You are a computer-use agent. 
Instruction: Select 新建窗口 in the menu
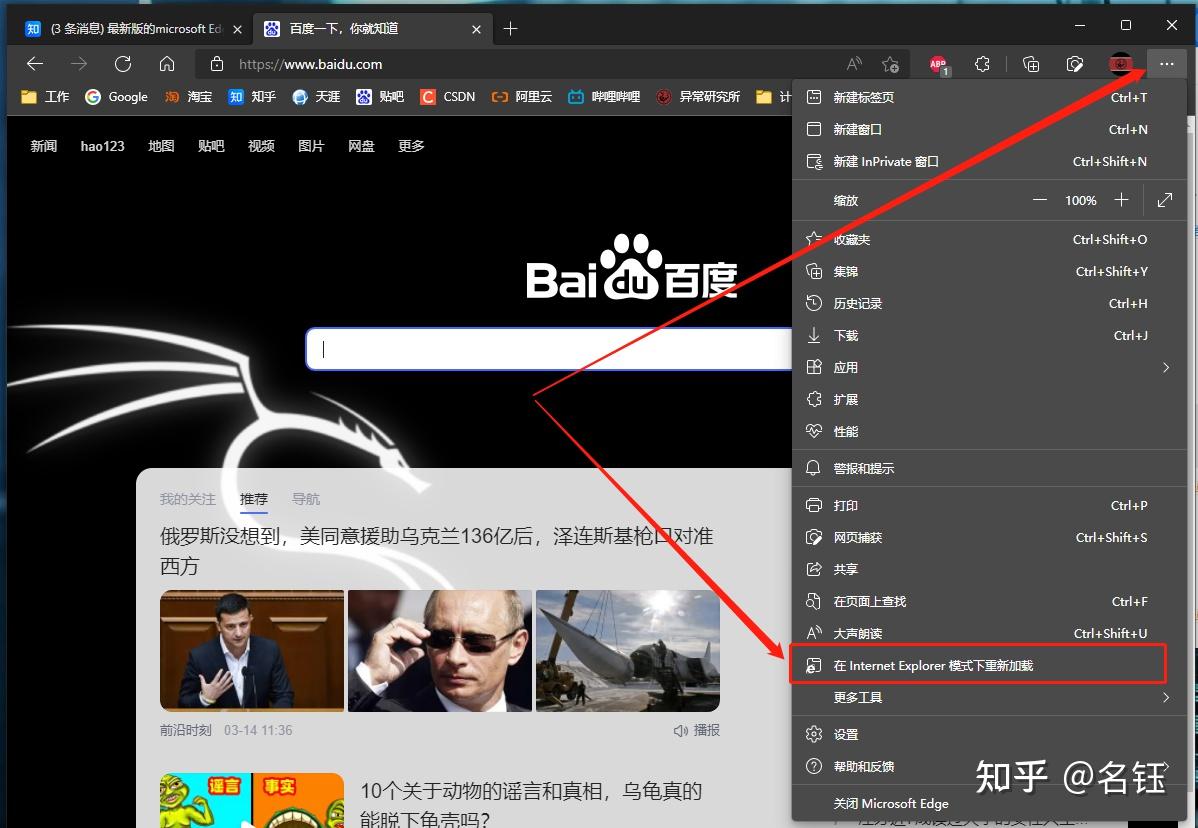click(989, 129)
